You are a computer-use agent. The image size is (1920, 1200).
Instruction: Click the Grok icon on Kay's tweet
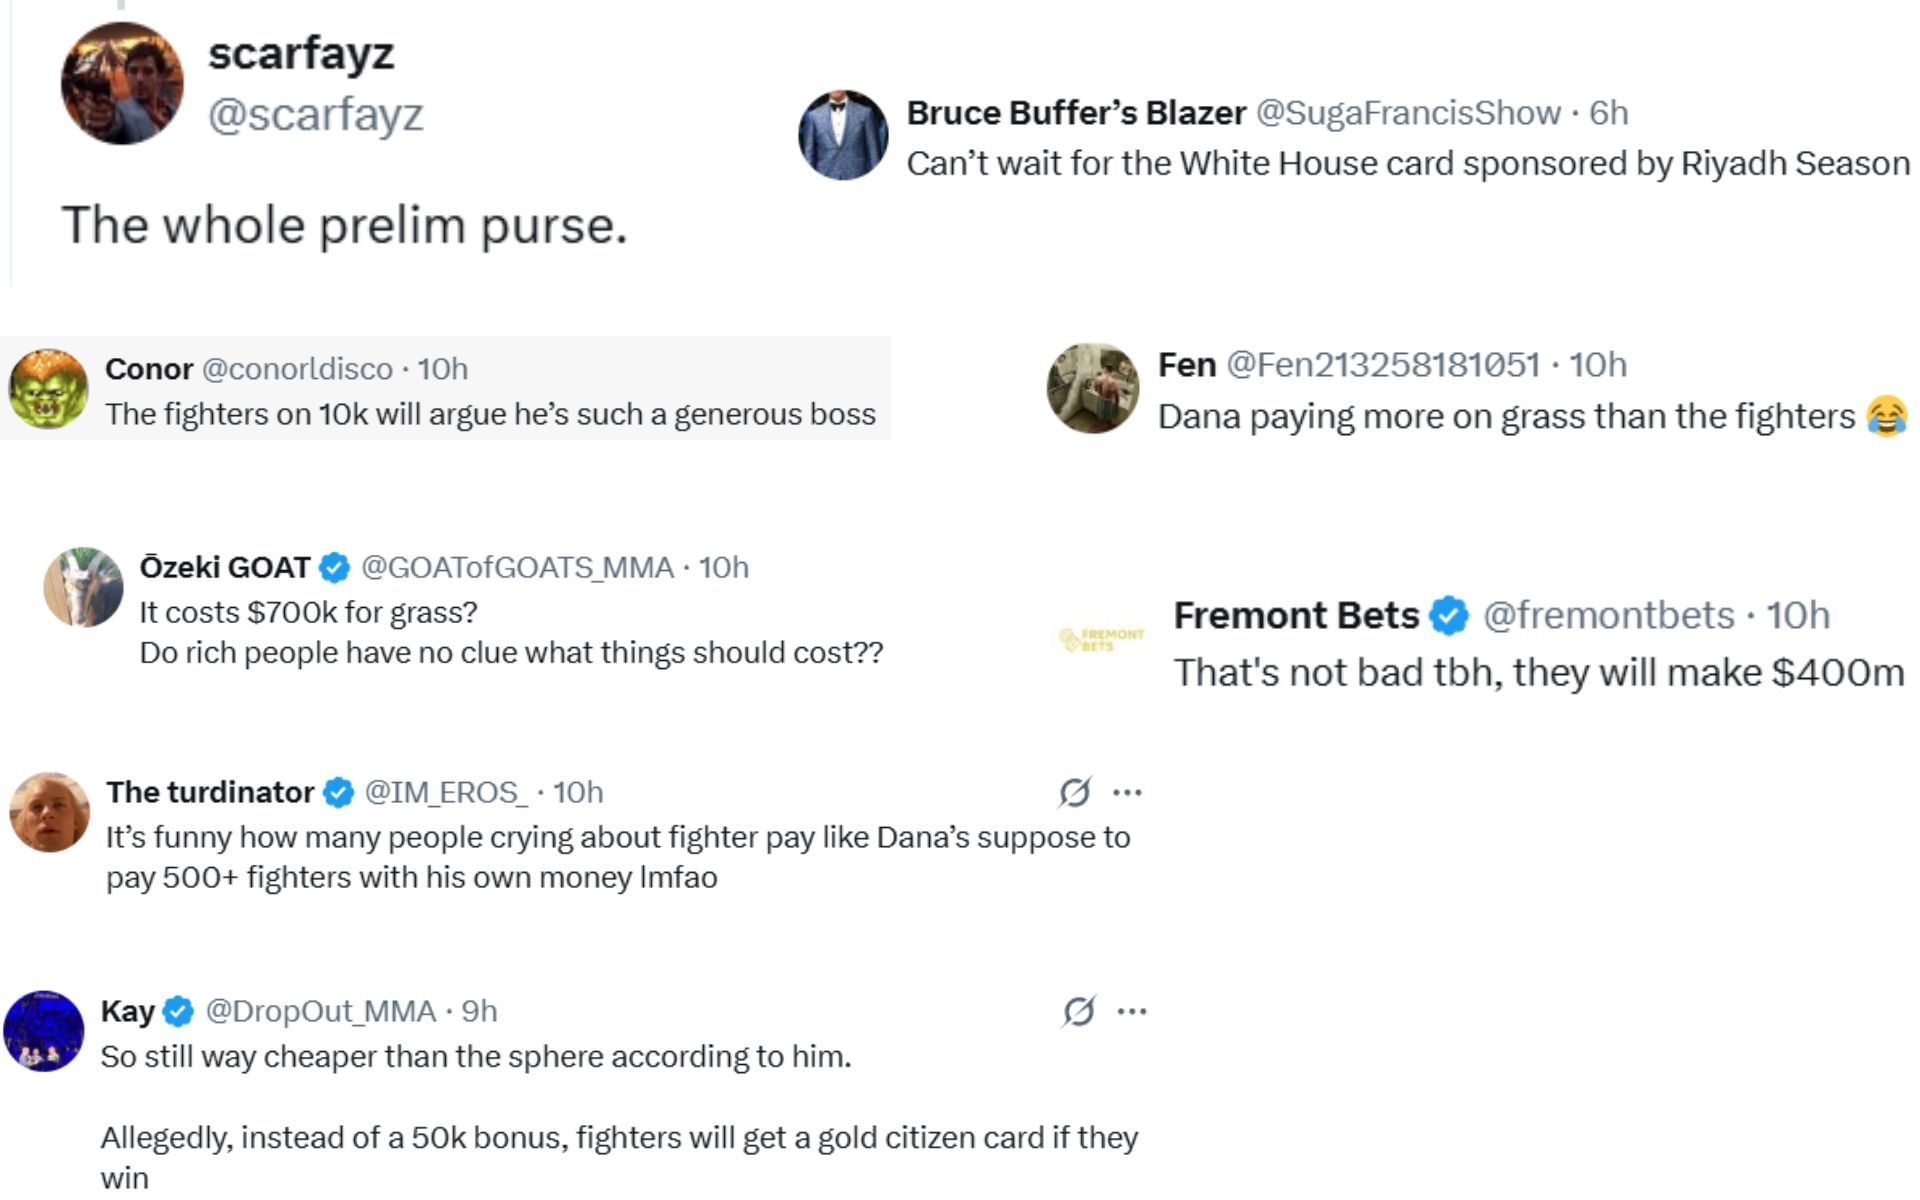click(1079, 1012)
